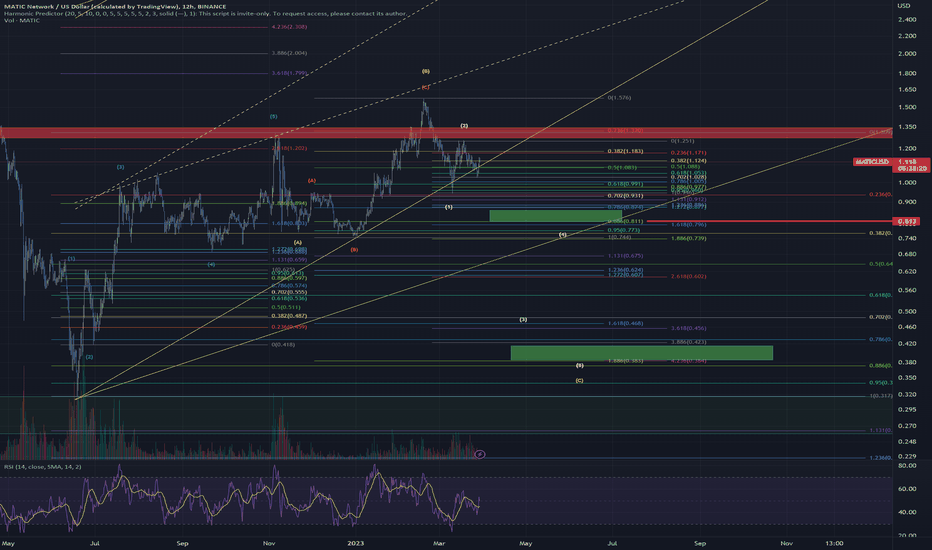Click the 13:00 label on time axis
Screen dimensions: 932x550
pos(834,543)
